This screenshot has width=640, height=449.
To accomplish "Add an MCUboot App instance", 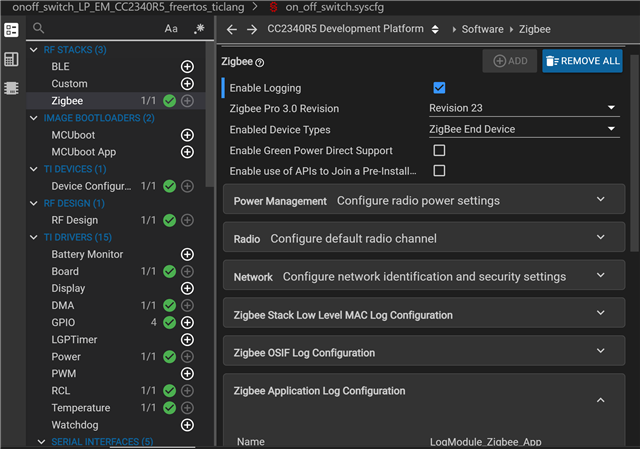I will point(187,152).
